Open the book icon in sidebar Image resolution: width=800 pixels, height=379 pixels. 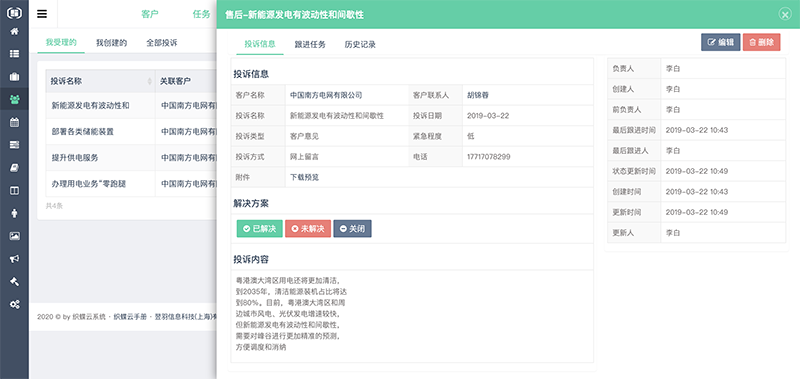tap(14, 168)
